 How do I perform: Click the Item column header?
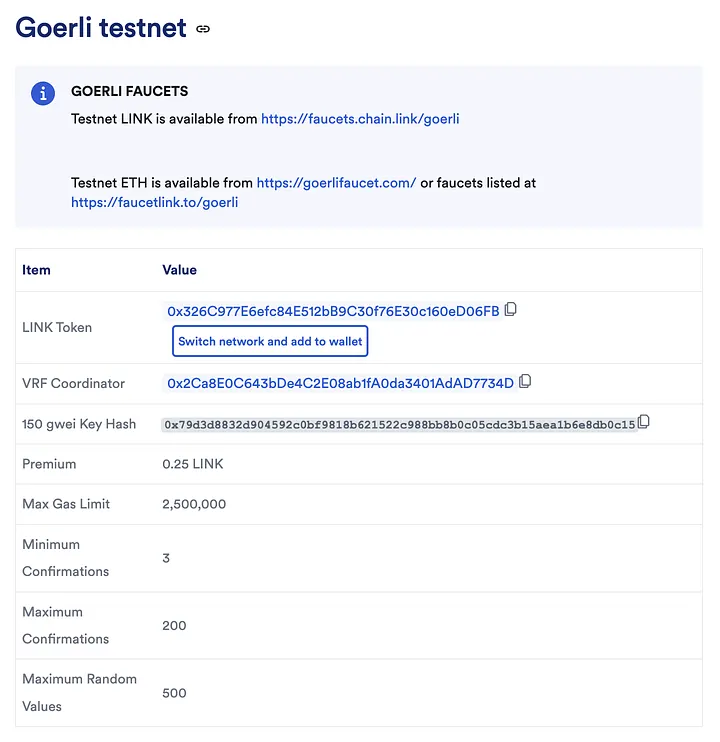[x=36, y=270]
